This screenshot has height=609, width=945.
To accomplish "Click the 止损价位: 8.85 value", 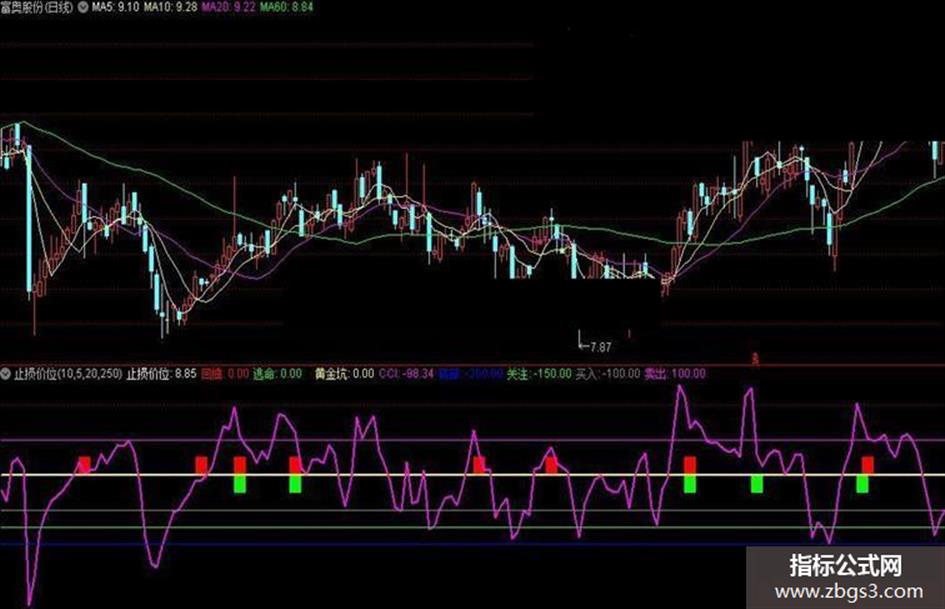I will [161, 374].
